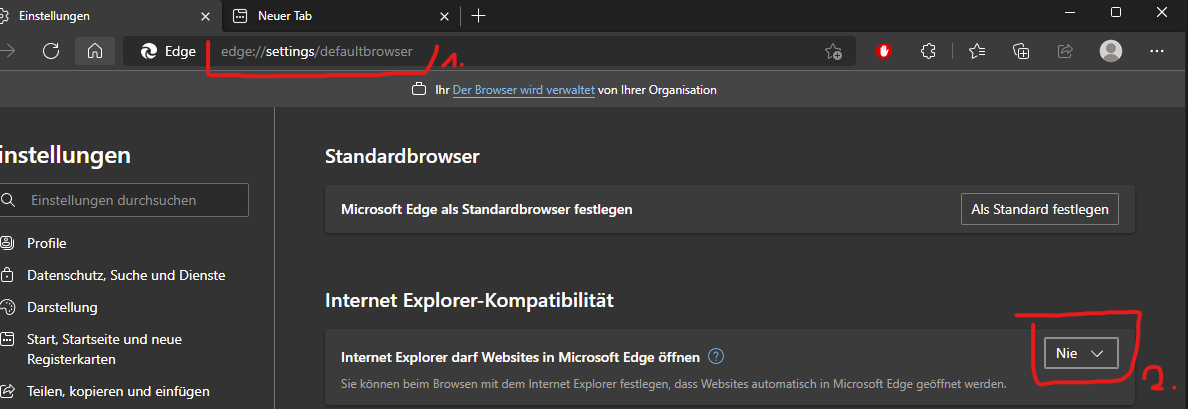Click the Share page icon
1188x409 pixels.
pos(1065,51)
